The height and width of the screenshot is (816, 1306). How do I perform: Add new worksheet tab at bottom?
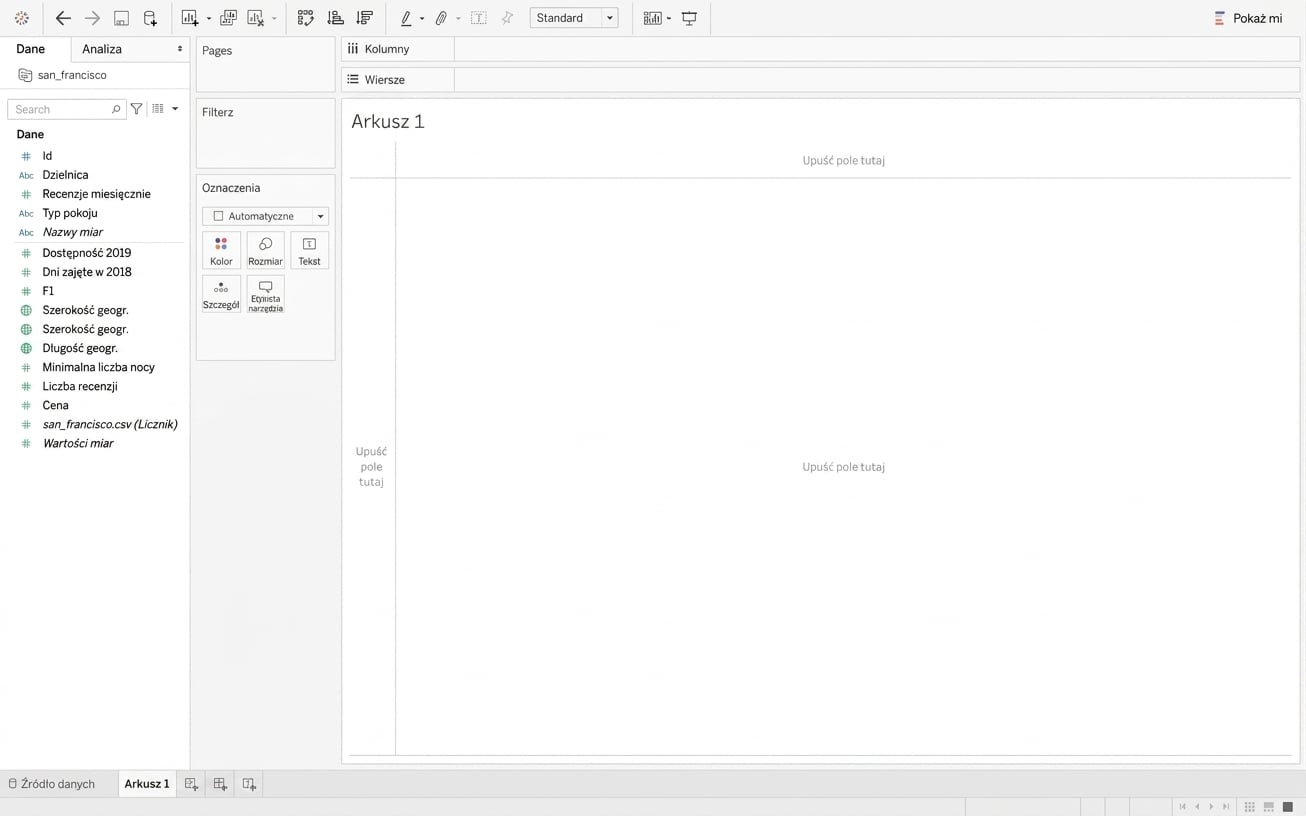pos(191,784)
